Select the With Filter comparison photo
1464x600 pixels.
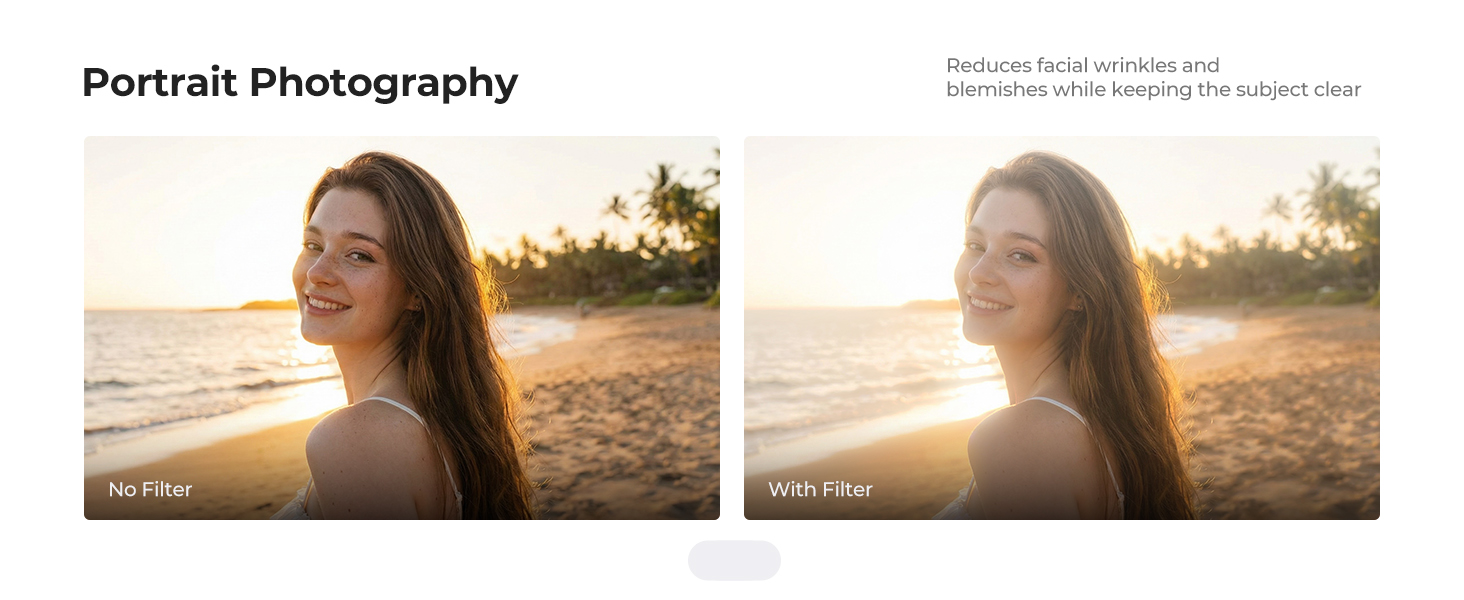pos(1062,328)
